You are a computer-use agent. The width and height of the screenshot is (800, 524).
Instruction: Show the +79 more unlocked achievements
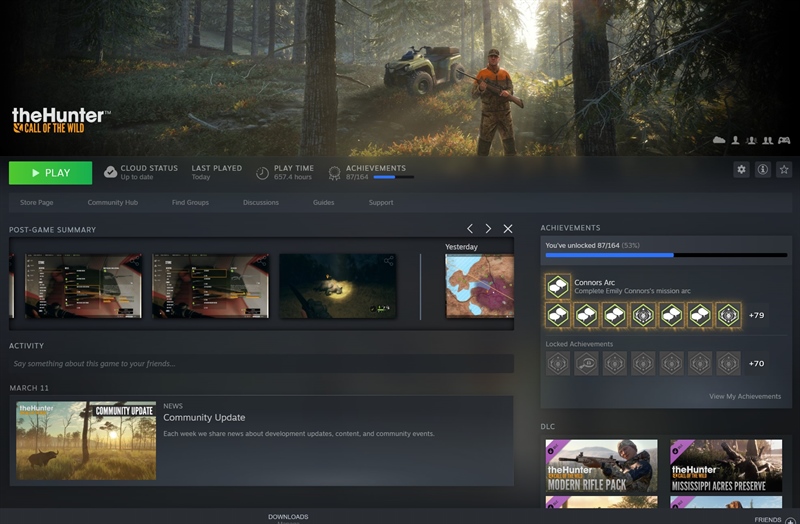click(x=757, y=315)
